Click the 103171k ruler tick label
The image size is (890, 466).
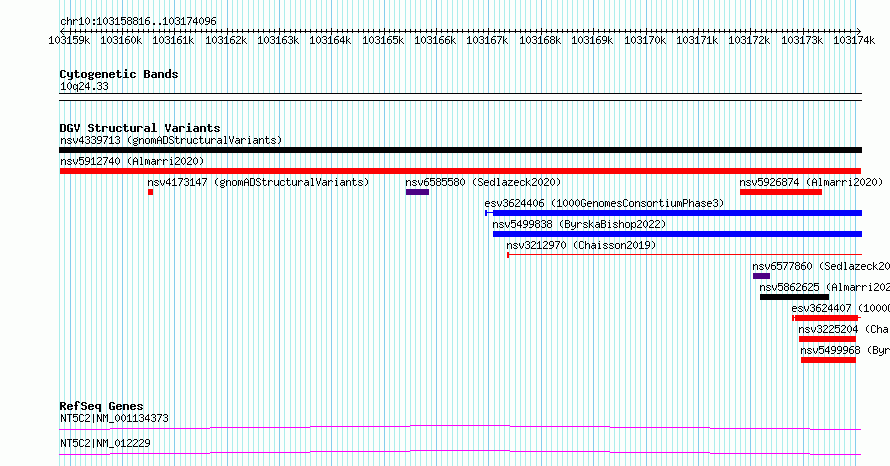697,40
